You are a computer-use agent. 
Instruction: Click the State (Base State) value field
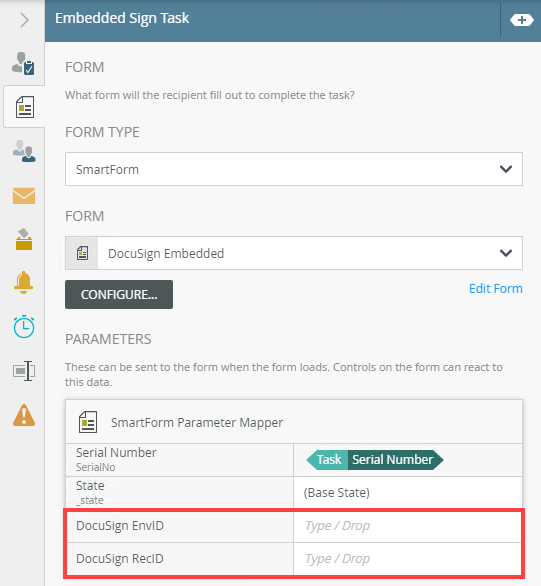[407, 493]
